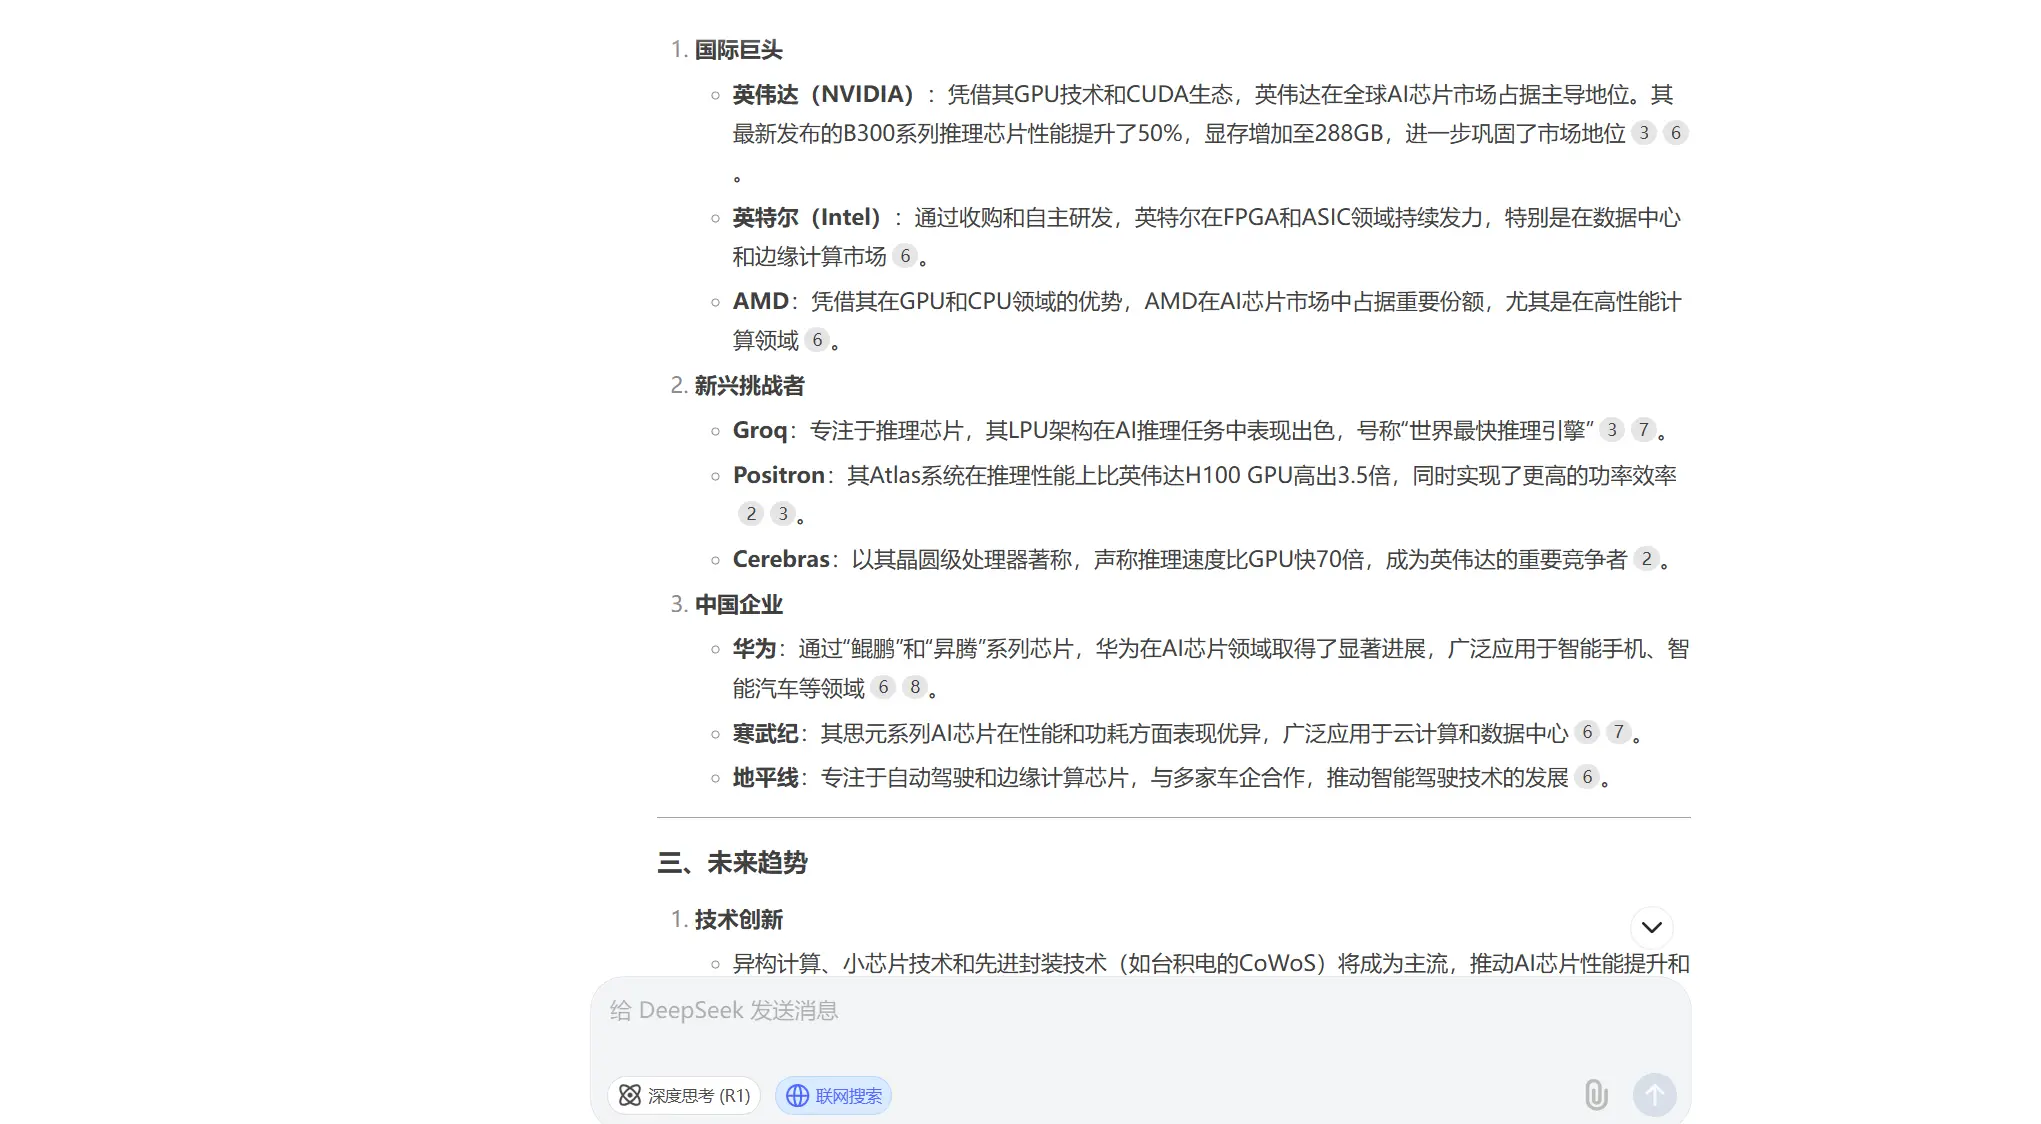Open citation 2 after the Positron entry

coord(751,514)
